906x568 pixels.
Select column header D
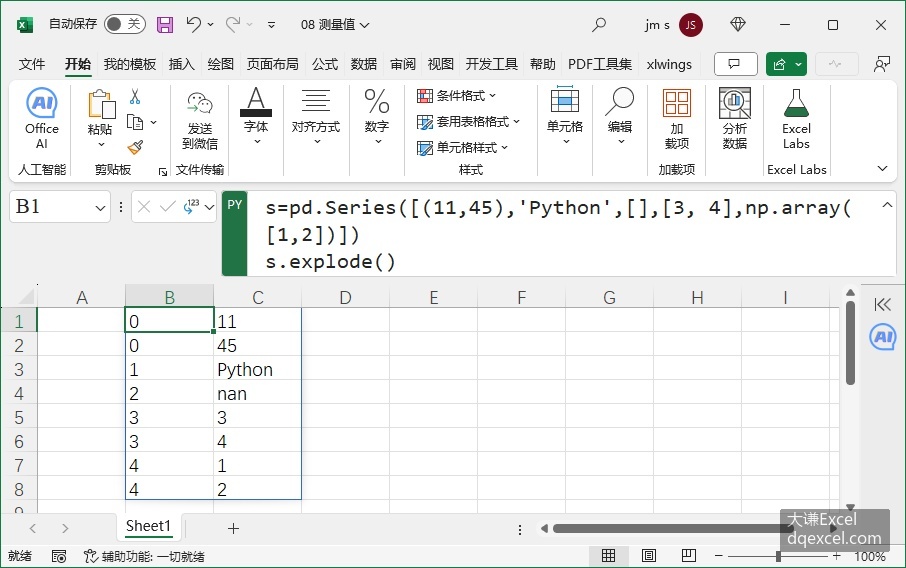[x=346, y=298]
